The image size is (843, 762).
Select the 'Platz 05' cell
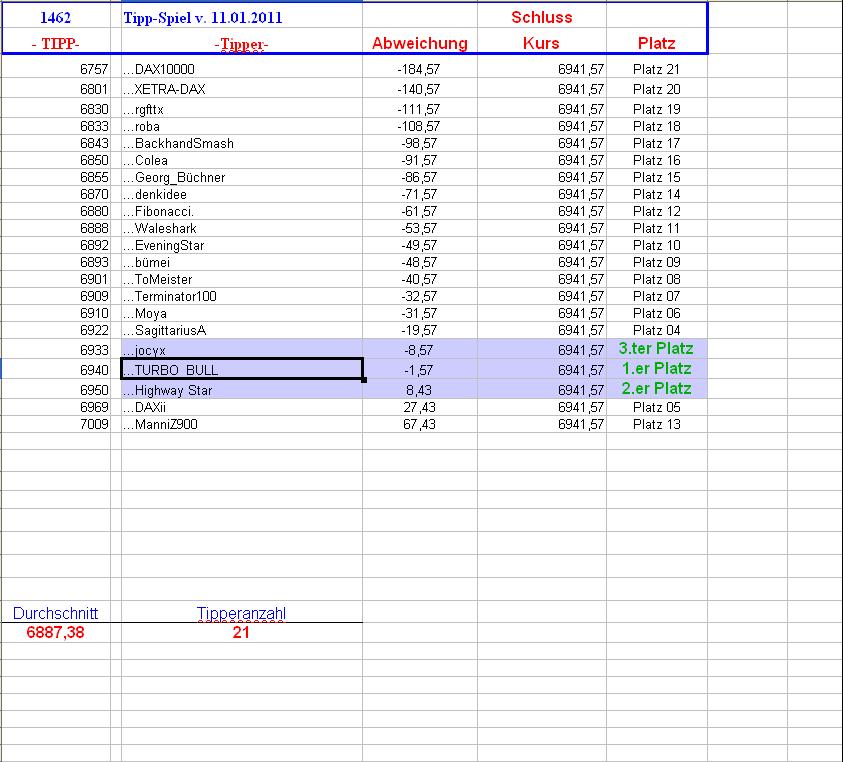(x=656, y=407)
